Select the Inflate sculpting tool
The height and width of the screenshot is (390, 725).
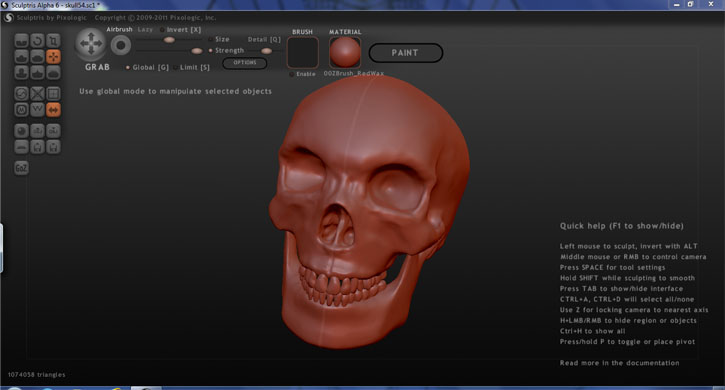pos(21,73)
